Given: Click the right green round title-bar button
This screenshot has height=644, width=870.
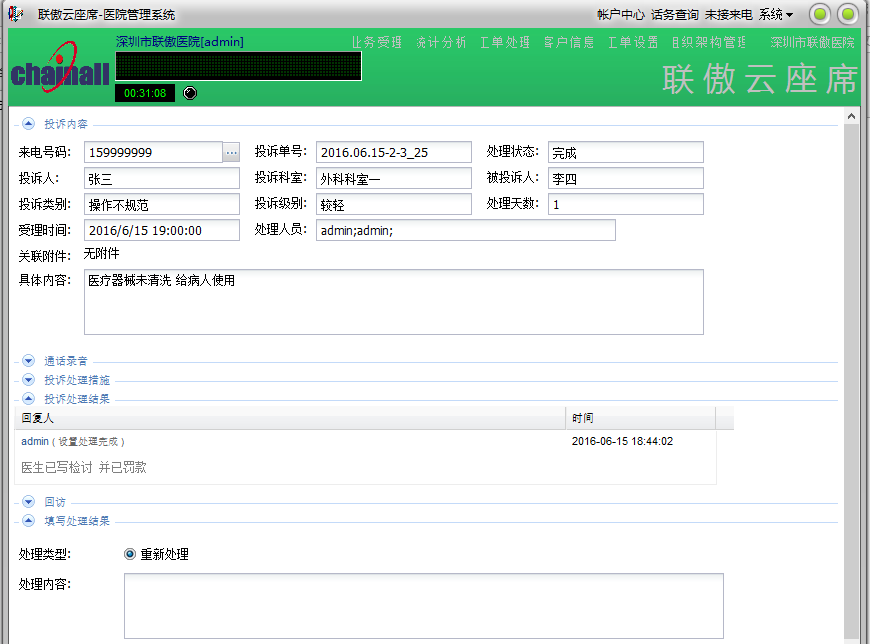Looking at the screenshot, I should 847,14.
